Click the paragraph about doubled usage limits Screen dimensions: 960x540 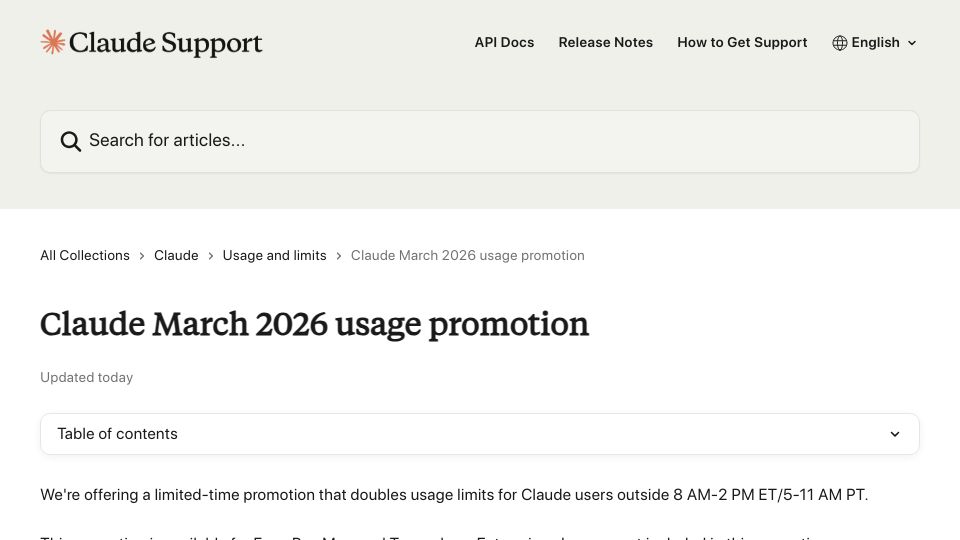click(x=454, y=495)
